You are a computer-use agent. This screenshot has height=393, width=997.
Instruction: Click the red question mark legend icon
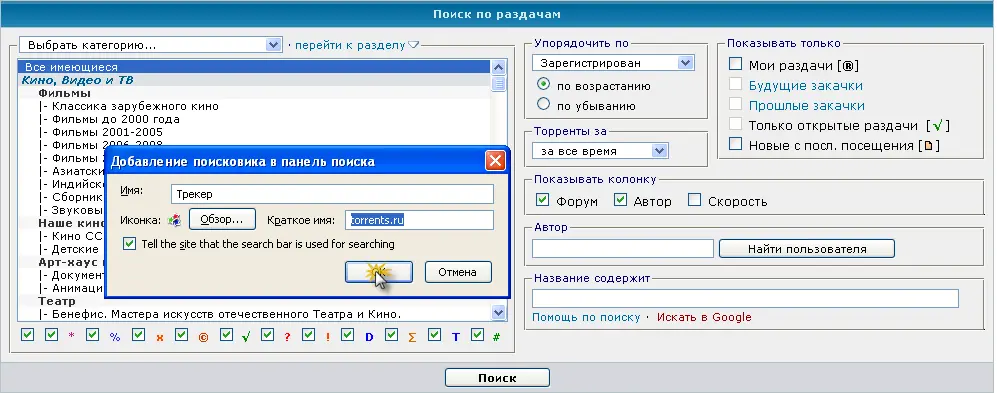click(x=287, y=338)
